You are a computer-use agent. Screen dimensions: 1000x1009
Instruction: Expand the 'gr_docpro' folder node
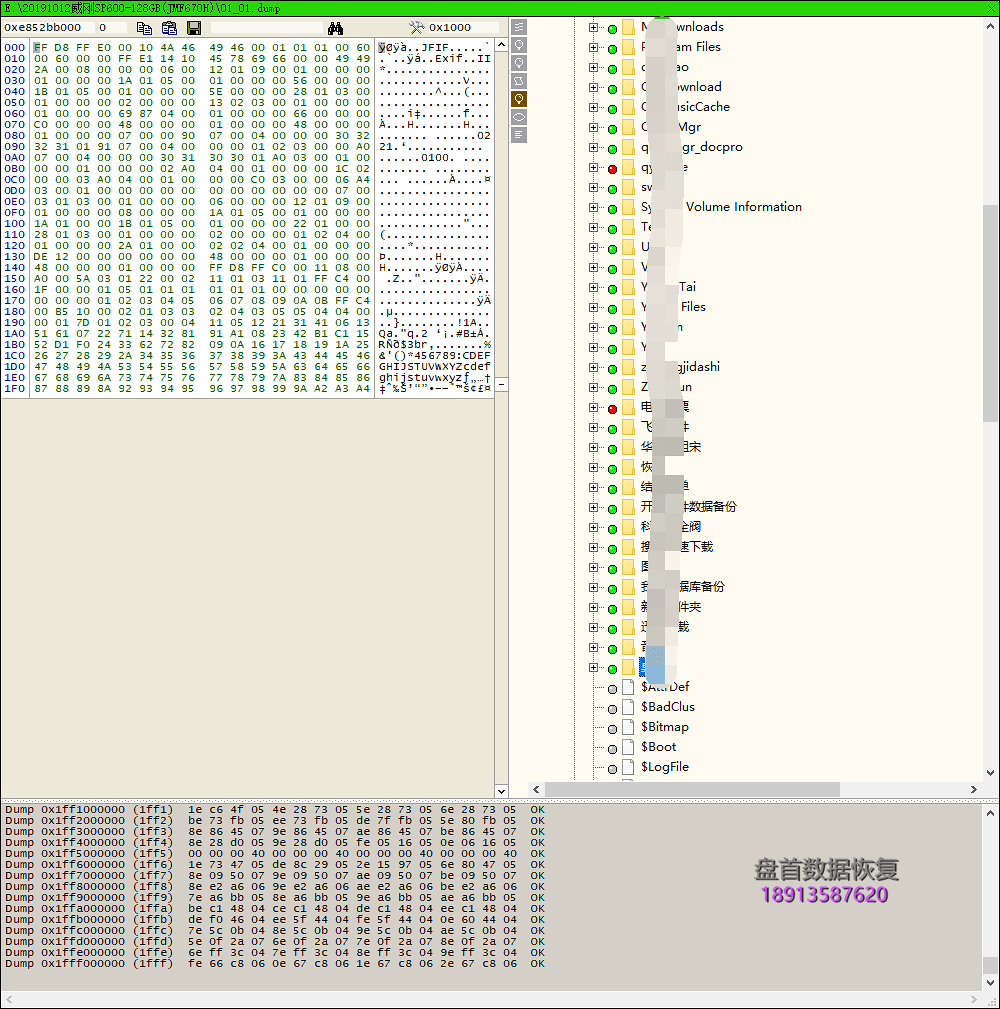593,147
